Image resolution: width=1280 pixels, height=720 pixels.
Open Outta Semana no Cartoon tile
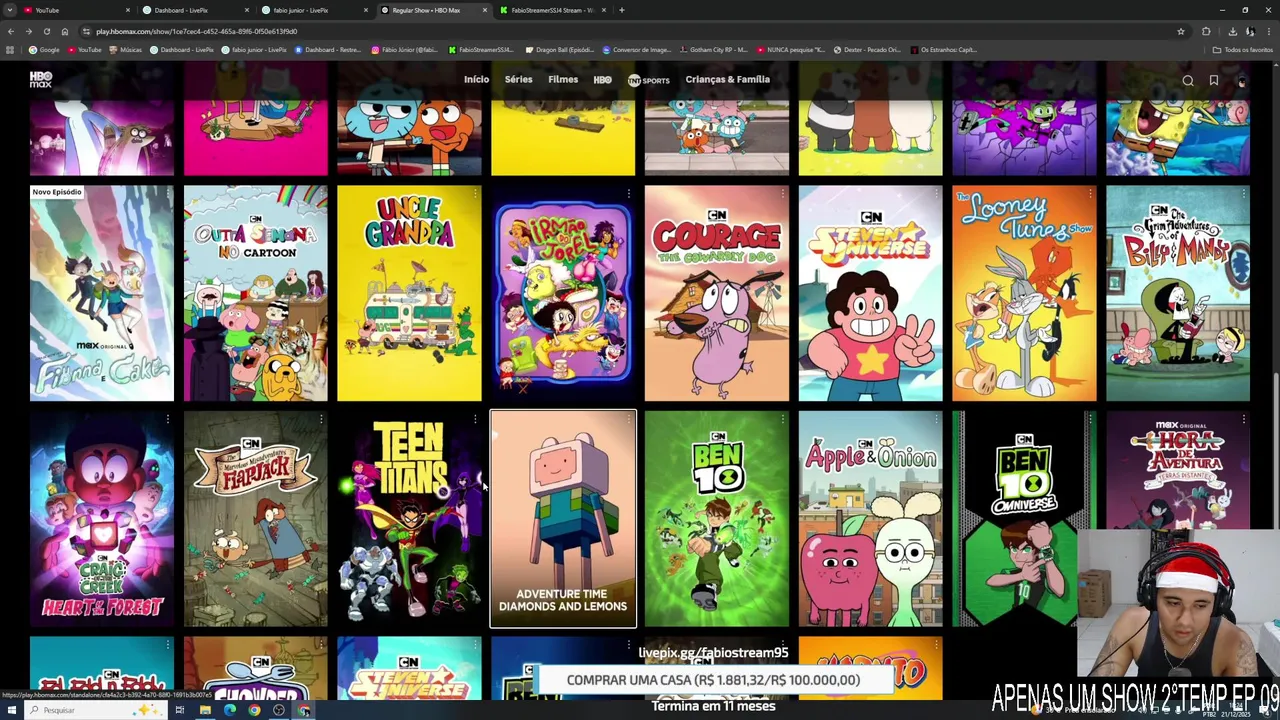click(255, 293)
